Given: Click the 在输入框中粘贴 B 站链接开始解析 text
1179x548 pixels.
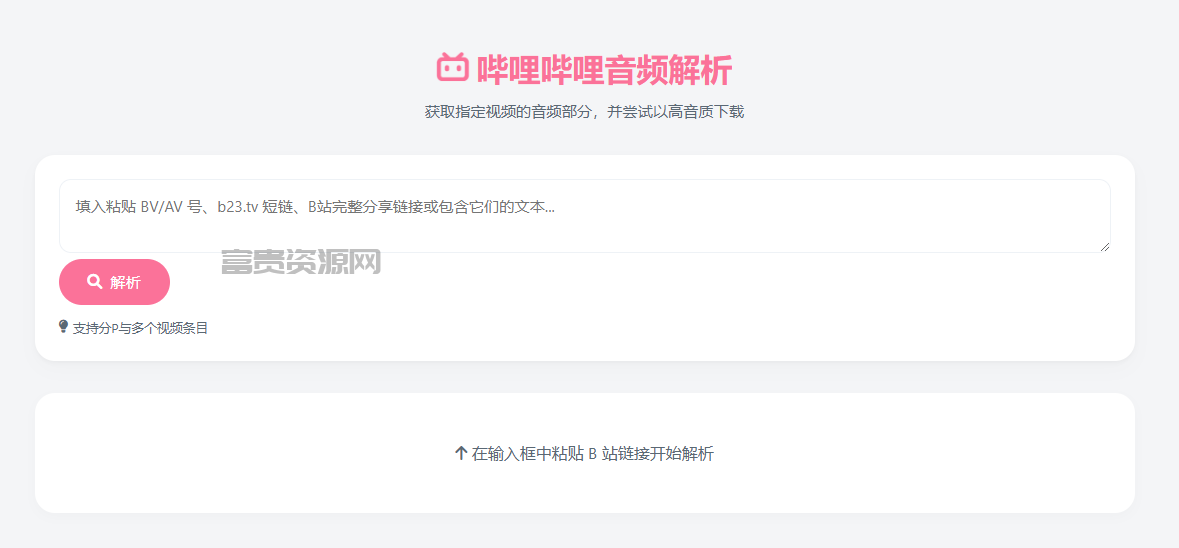Looking at the screenshot, I should [x=593, y=454].
